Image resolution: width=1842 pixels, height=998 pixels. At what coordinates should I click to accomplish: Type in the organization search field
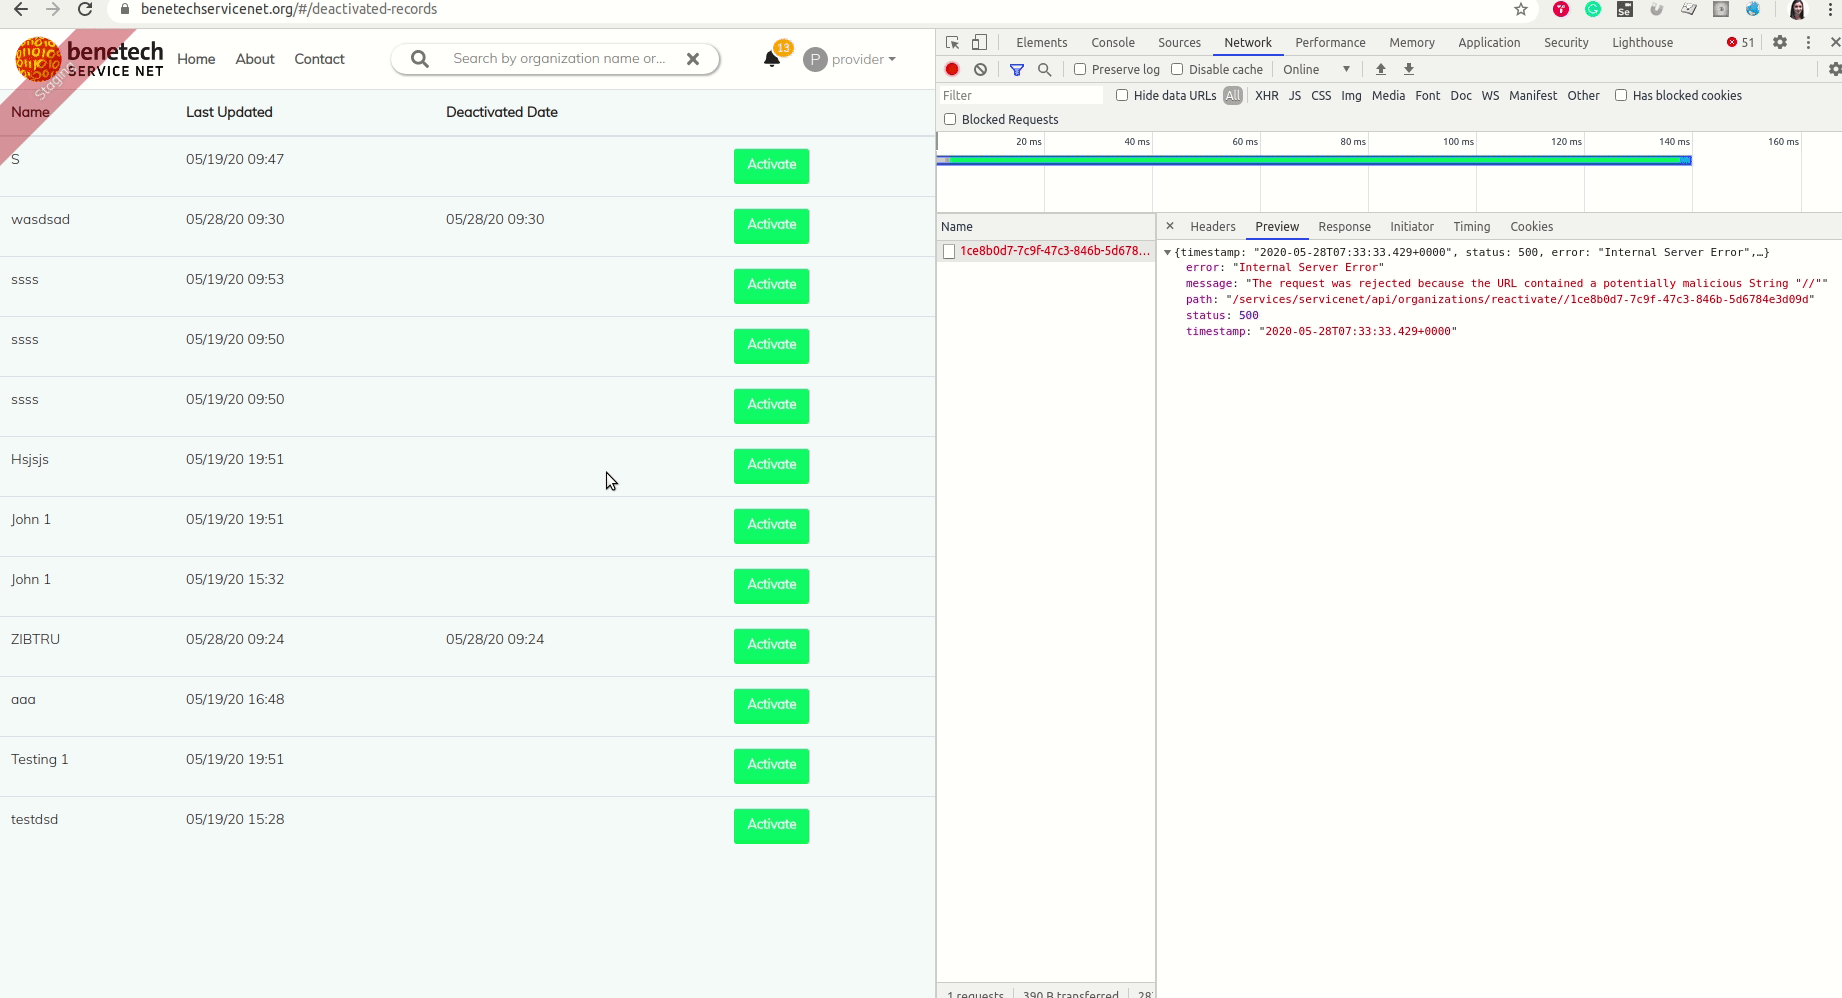coord(560,58)
